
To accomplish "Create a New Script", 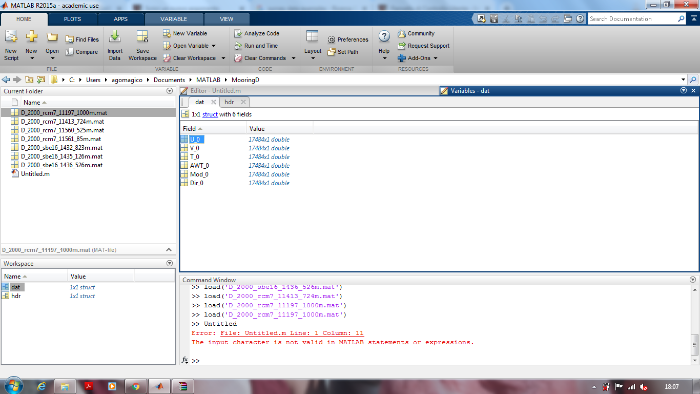I will click(x=11, y=46).
